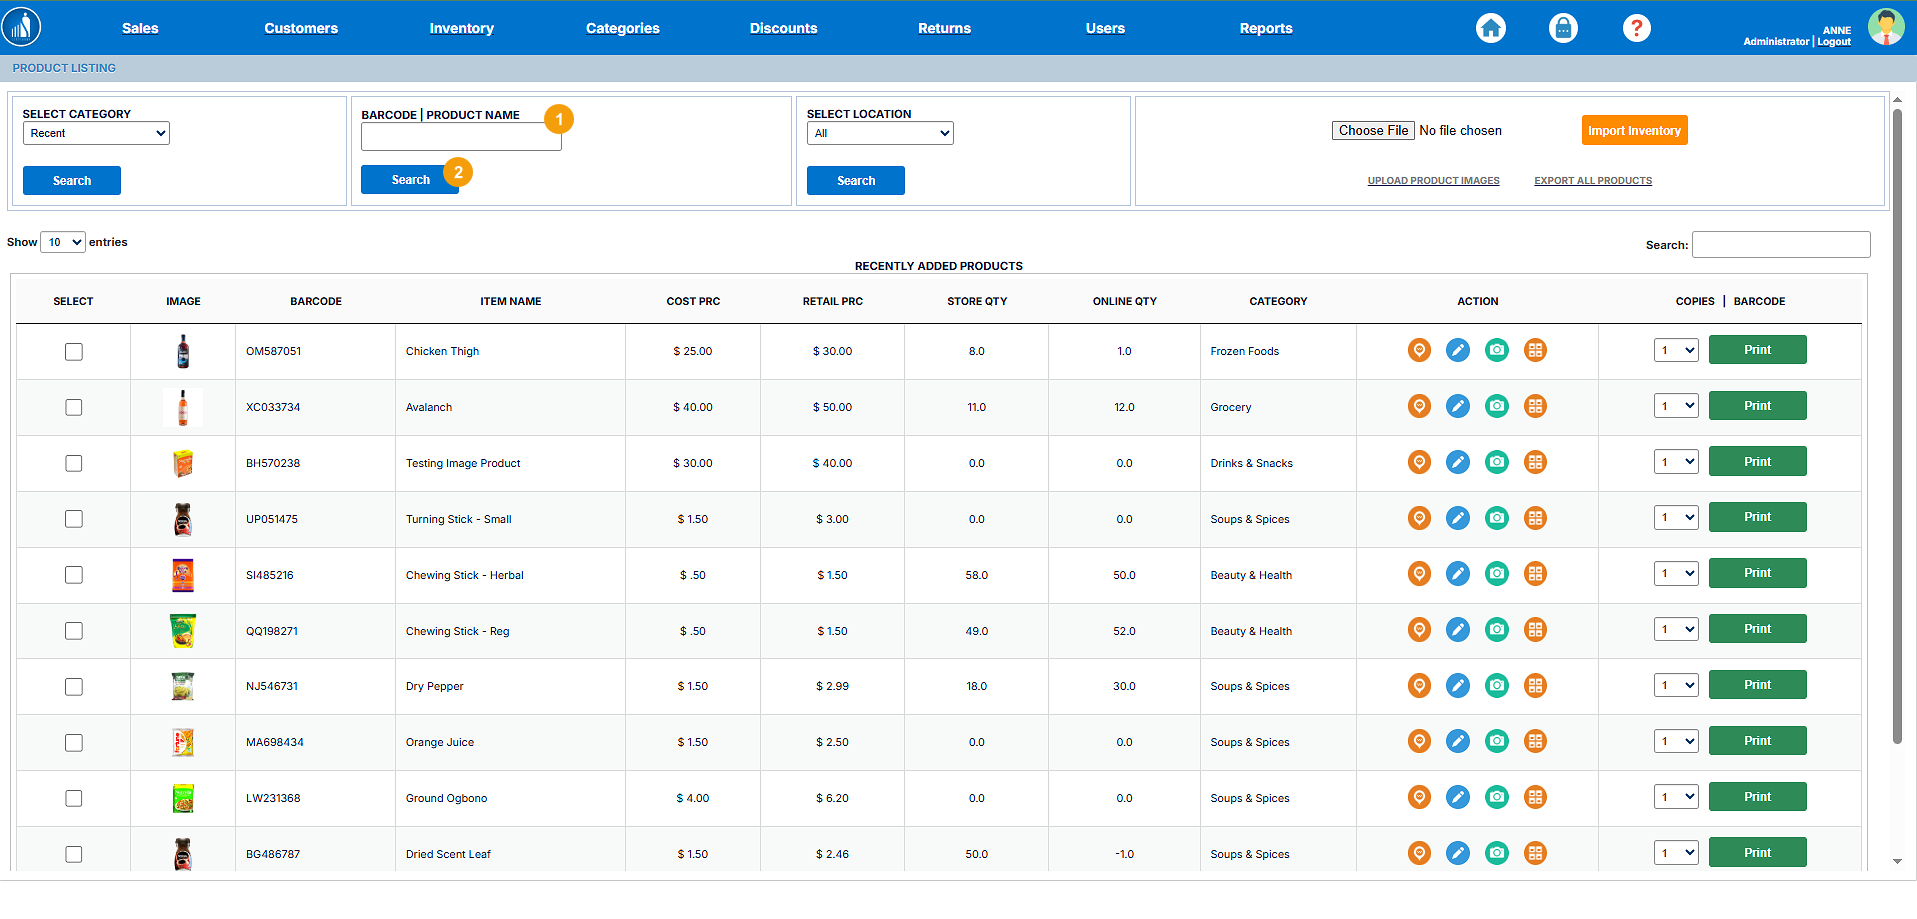
Task: Select the Testing Image Product checkbox
Action: tap(74, 464)
